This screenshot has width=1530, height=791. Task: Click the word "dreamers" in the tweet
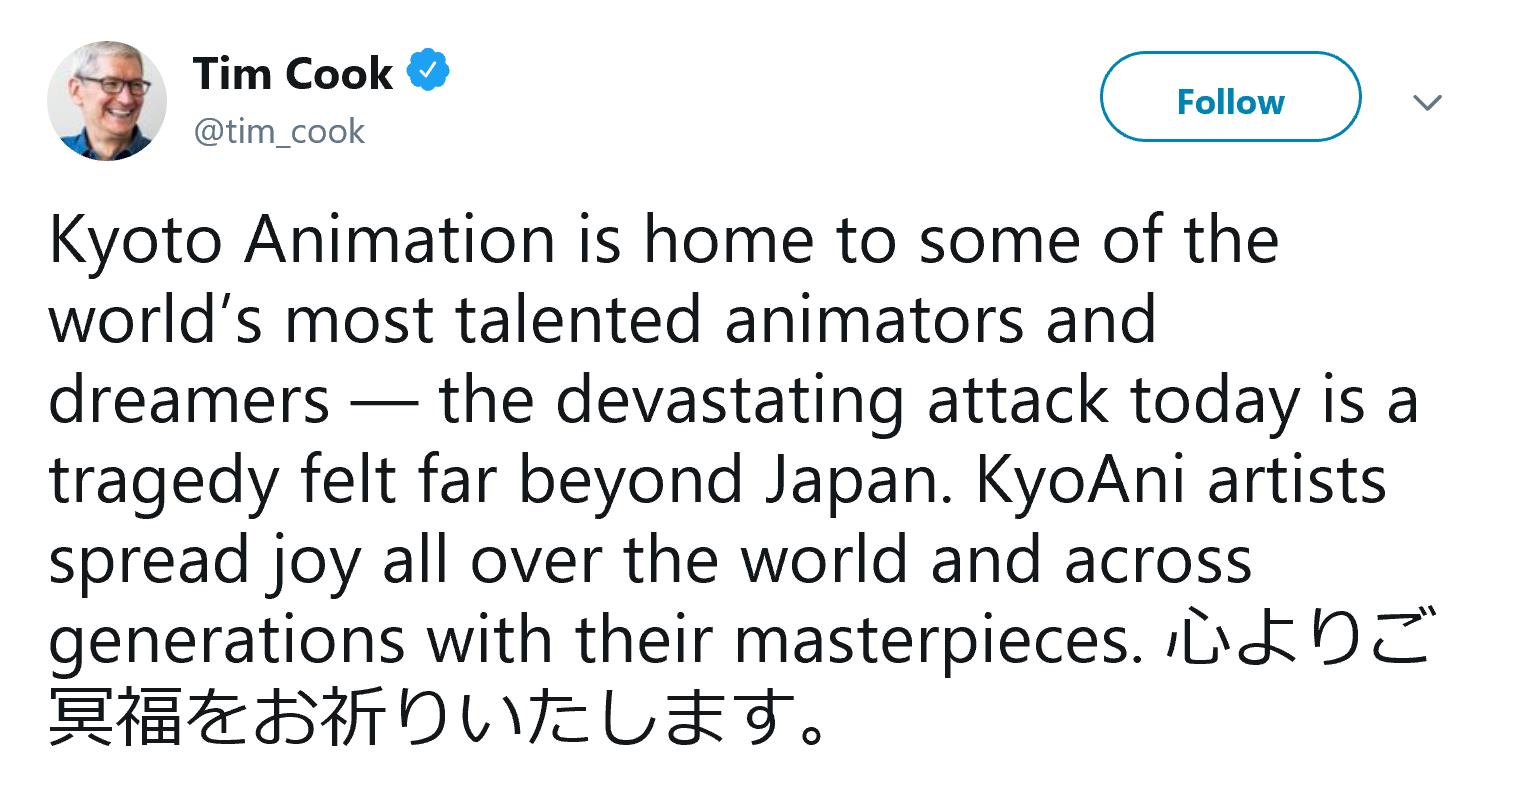coord(188,401)
